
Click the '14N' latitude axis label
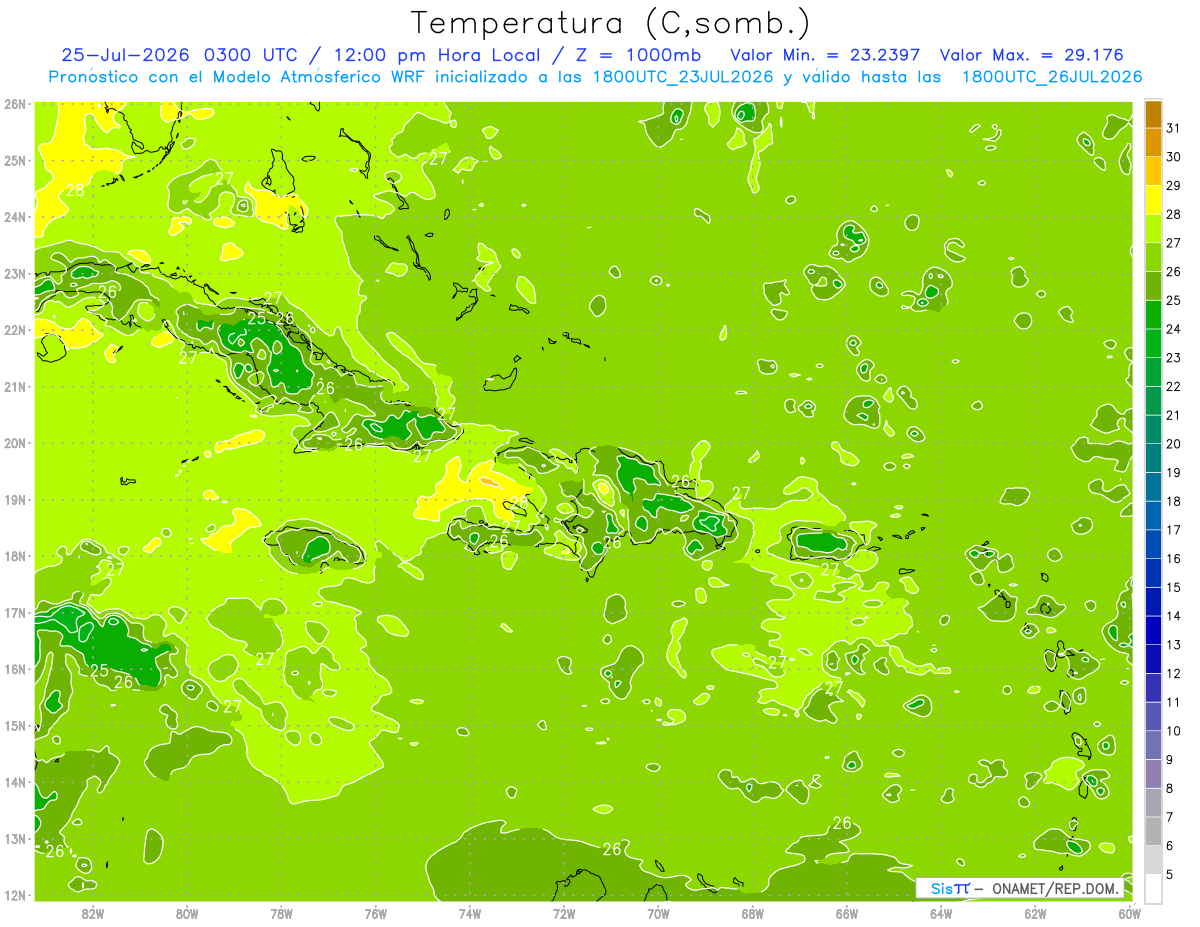(x=14, y=782)
